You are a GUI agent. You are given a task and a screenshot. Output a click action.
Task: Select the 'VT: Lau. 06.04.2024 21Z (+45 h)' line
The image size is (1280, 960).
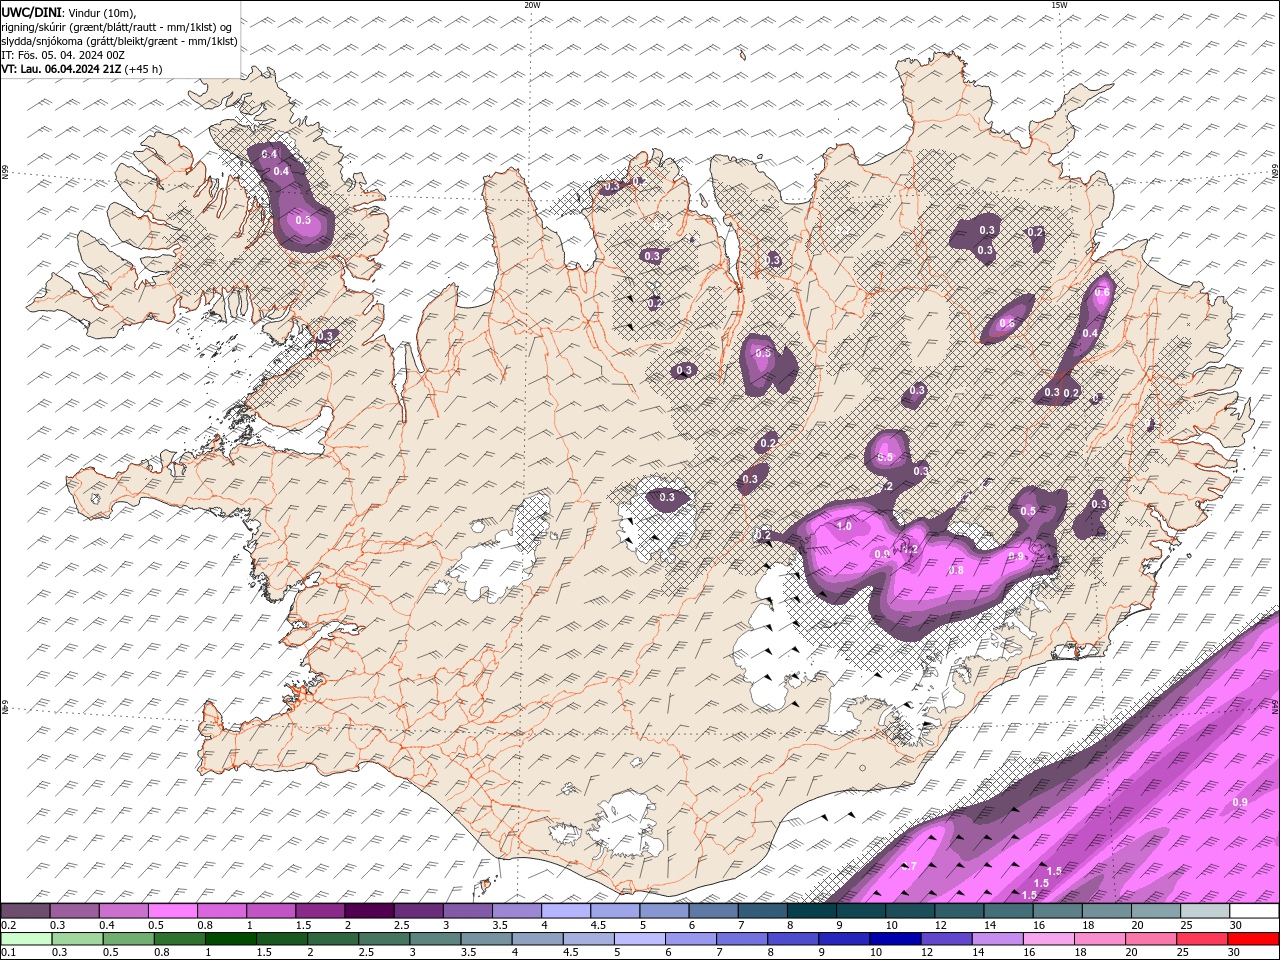coord(81,69)
